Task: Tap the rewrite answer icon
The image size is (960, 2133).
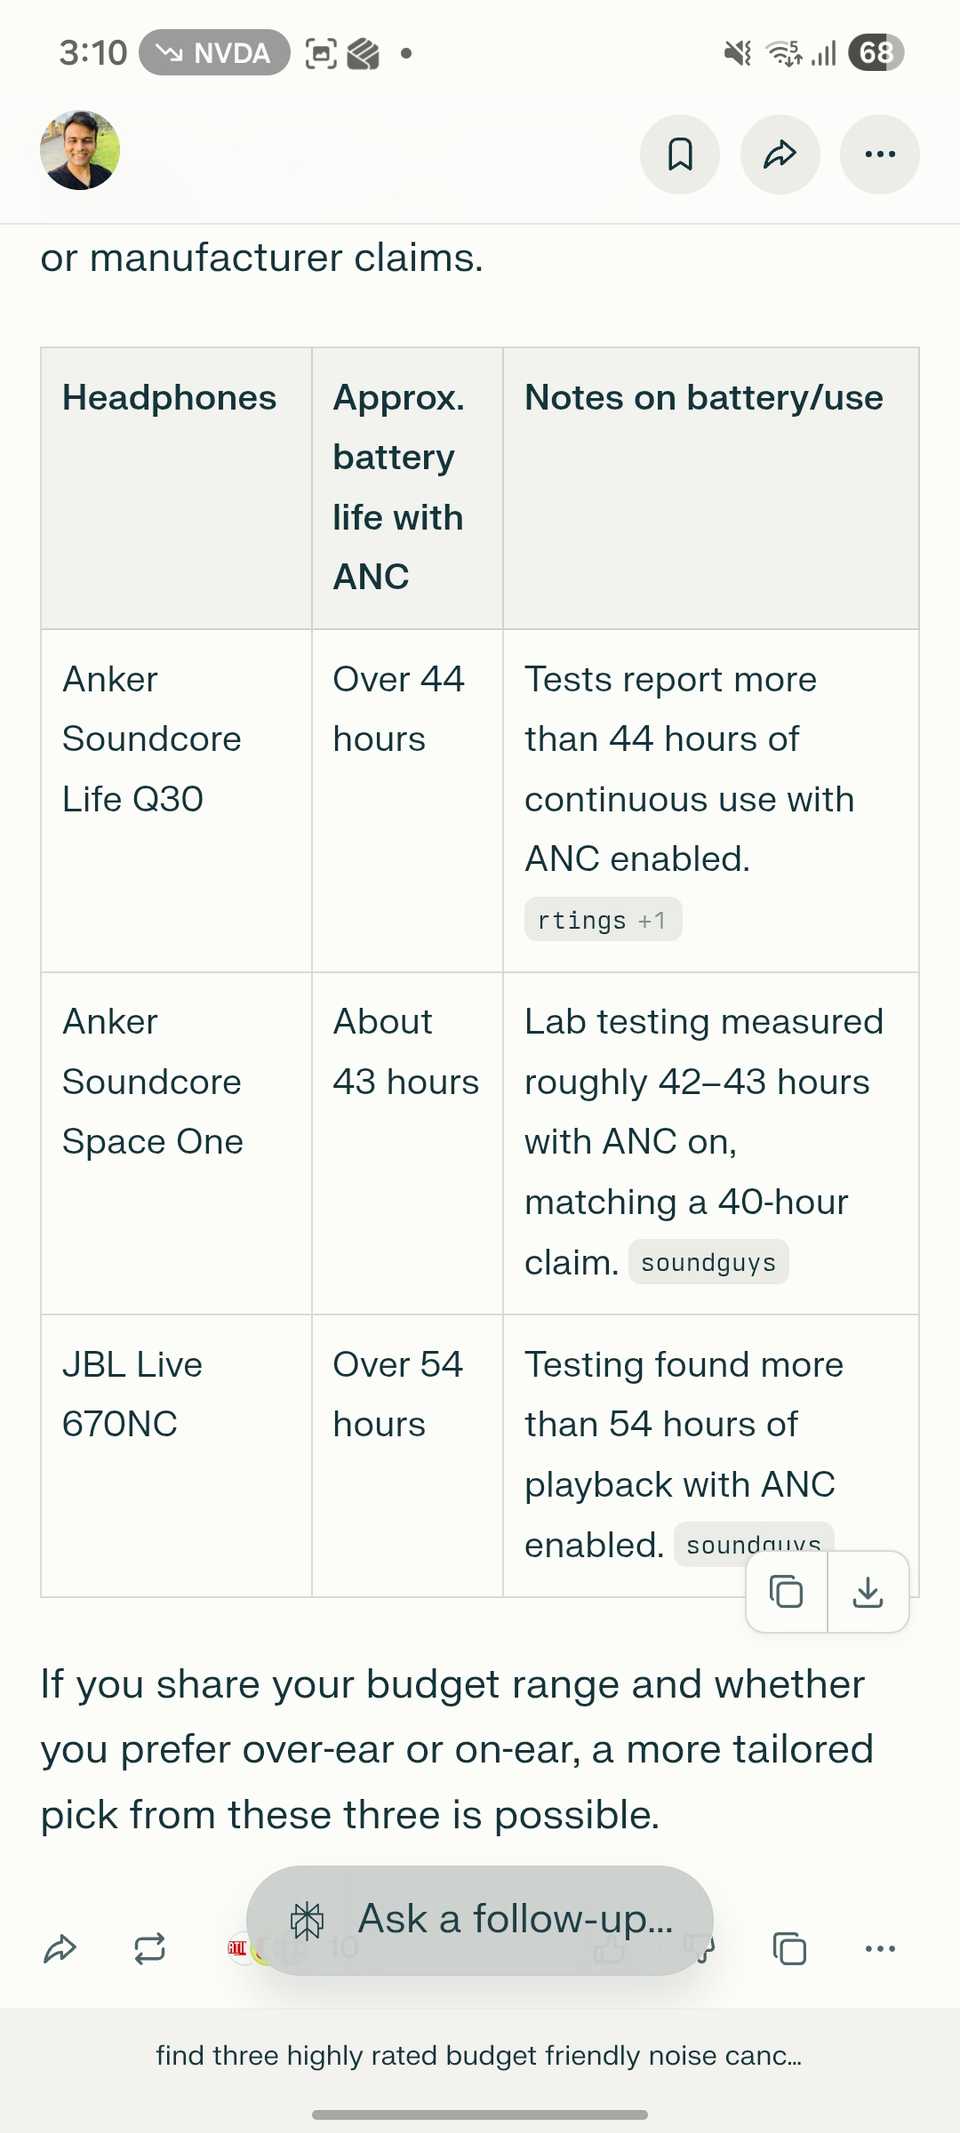Action: click(x=150, y=1949)
